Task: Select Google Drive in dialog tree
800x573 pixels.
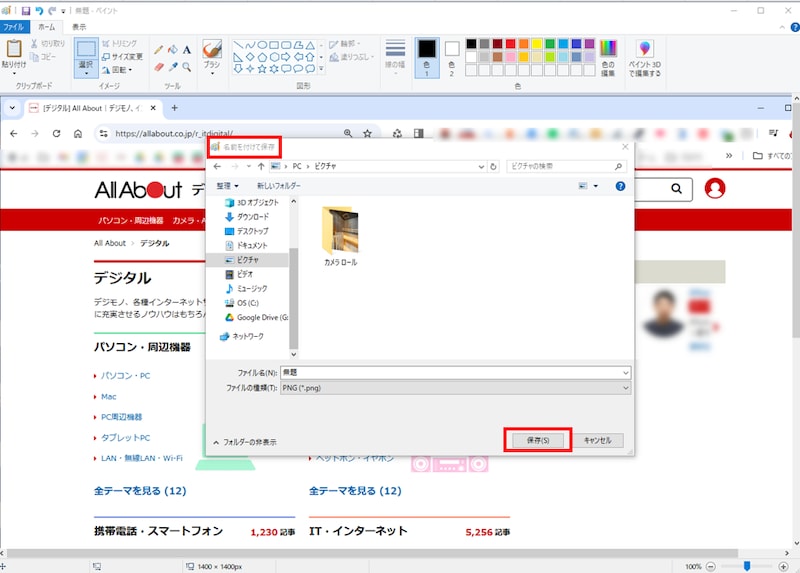Action: tap(256, 317)
